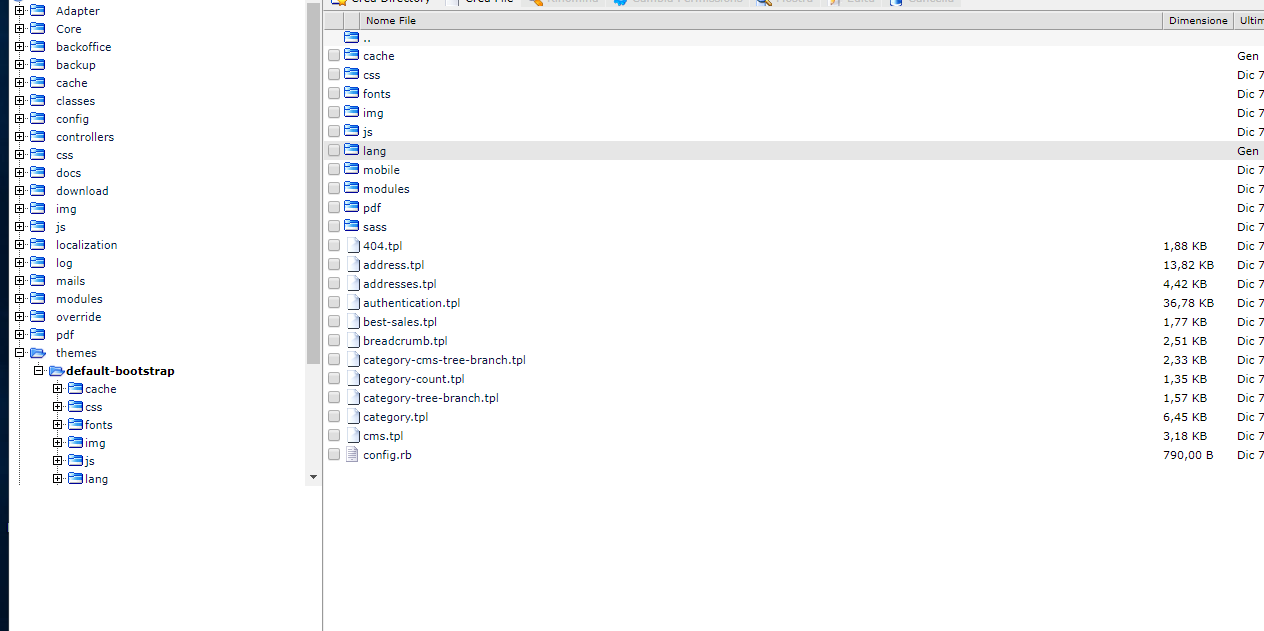
Task: Click the open themes folder icon in tree
Action: pos(38,352)
